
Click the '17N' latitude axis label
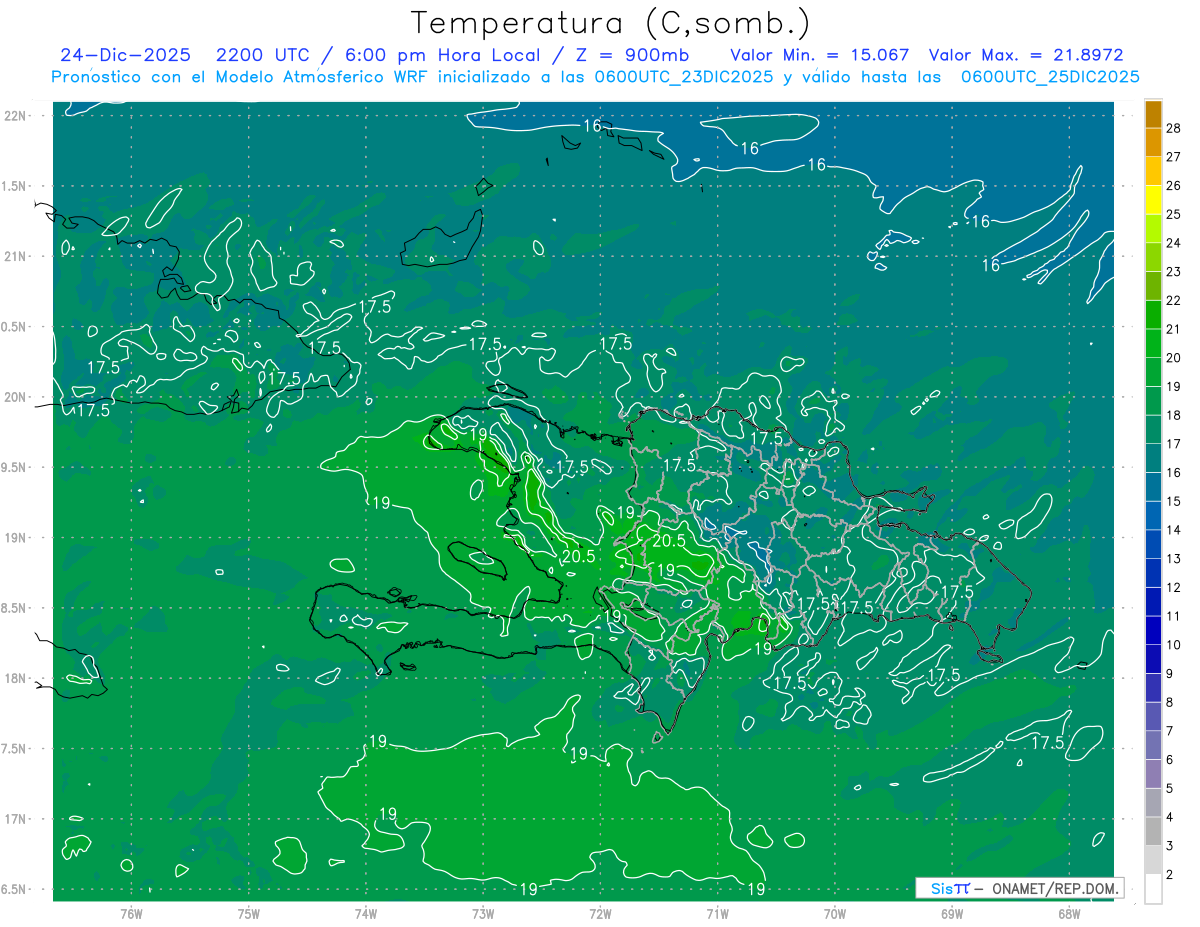point(15,819)
